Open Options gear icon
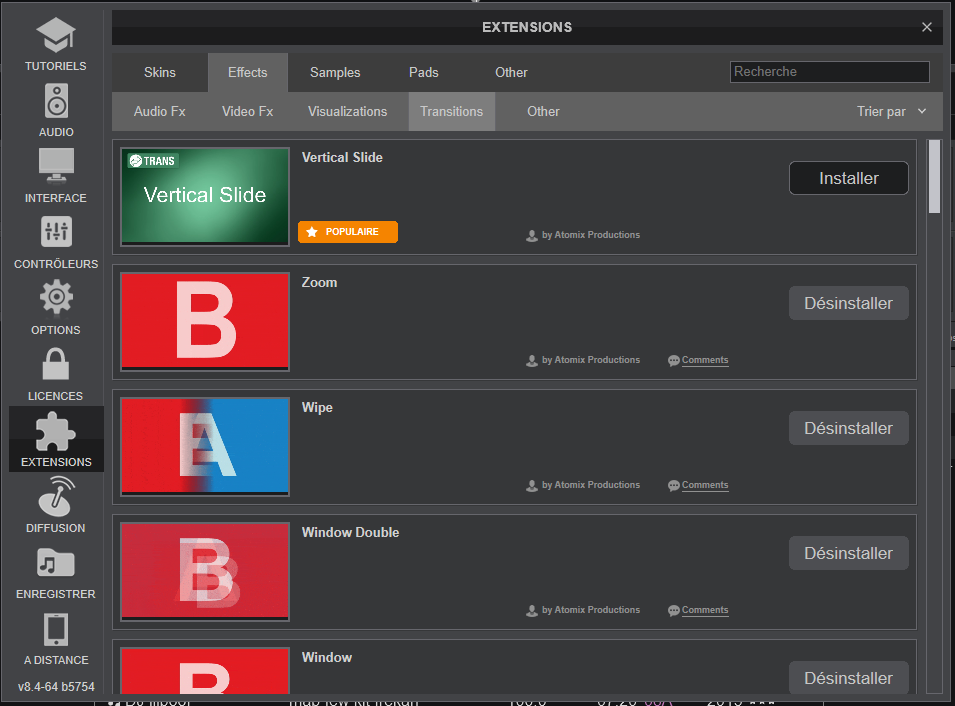The image size is (955, 706). (56, 299)
